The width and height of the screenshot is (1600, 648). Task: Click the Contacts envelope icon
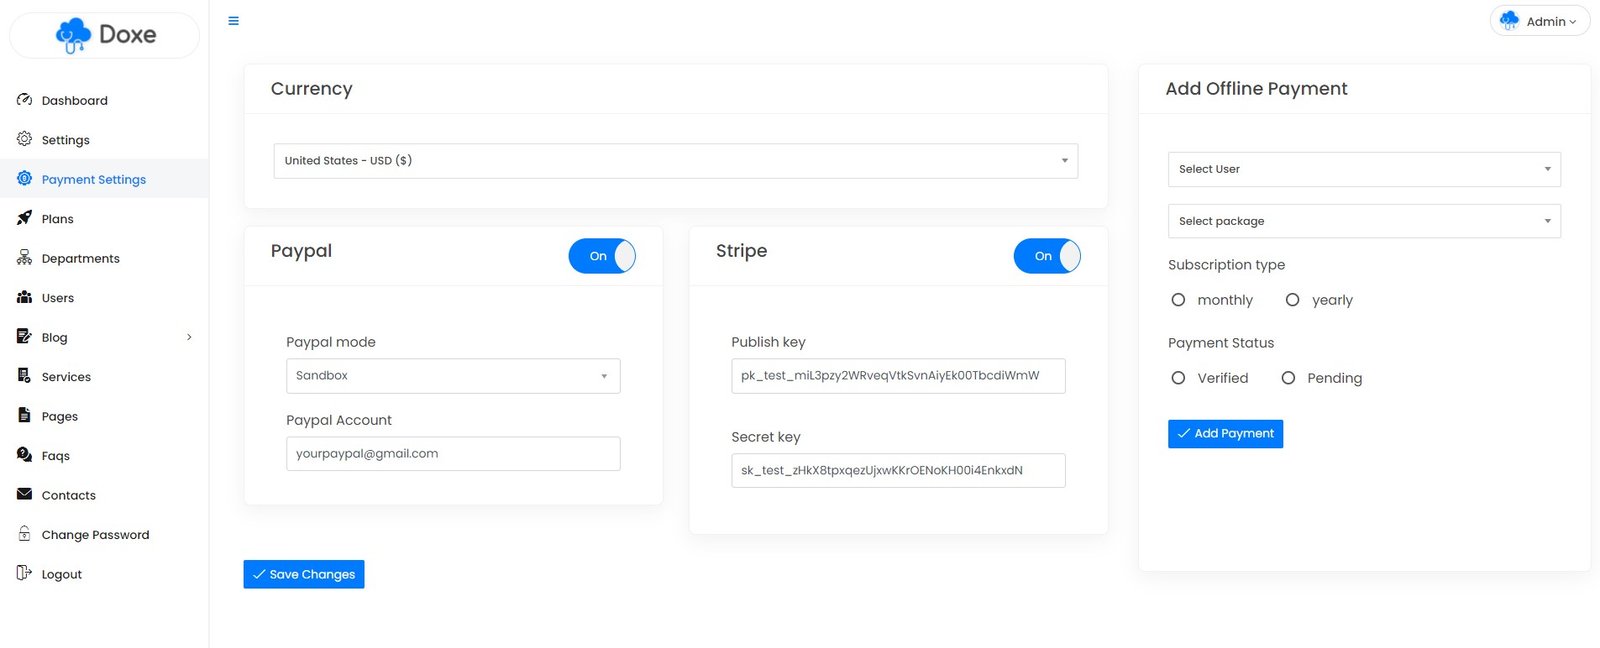(x=24, y=494)
